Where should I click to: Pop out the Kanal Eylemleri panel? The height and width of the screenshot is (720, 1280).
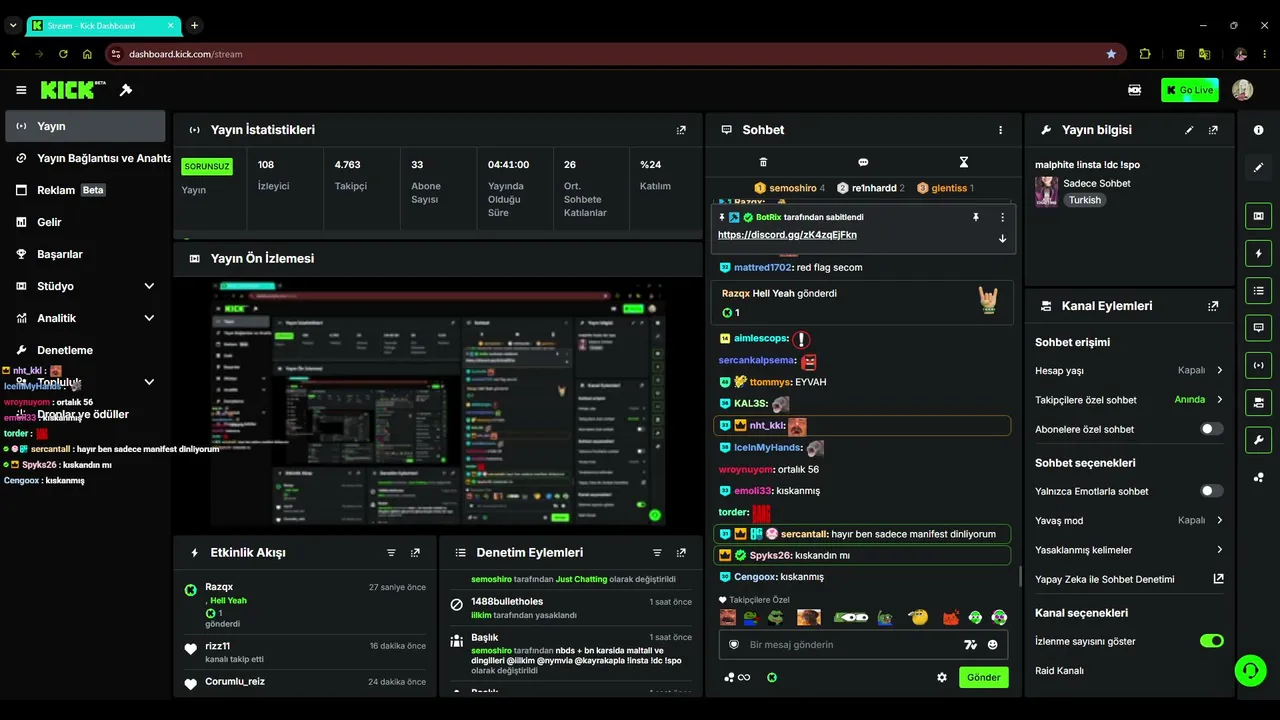(1213, 306)
